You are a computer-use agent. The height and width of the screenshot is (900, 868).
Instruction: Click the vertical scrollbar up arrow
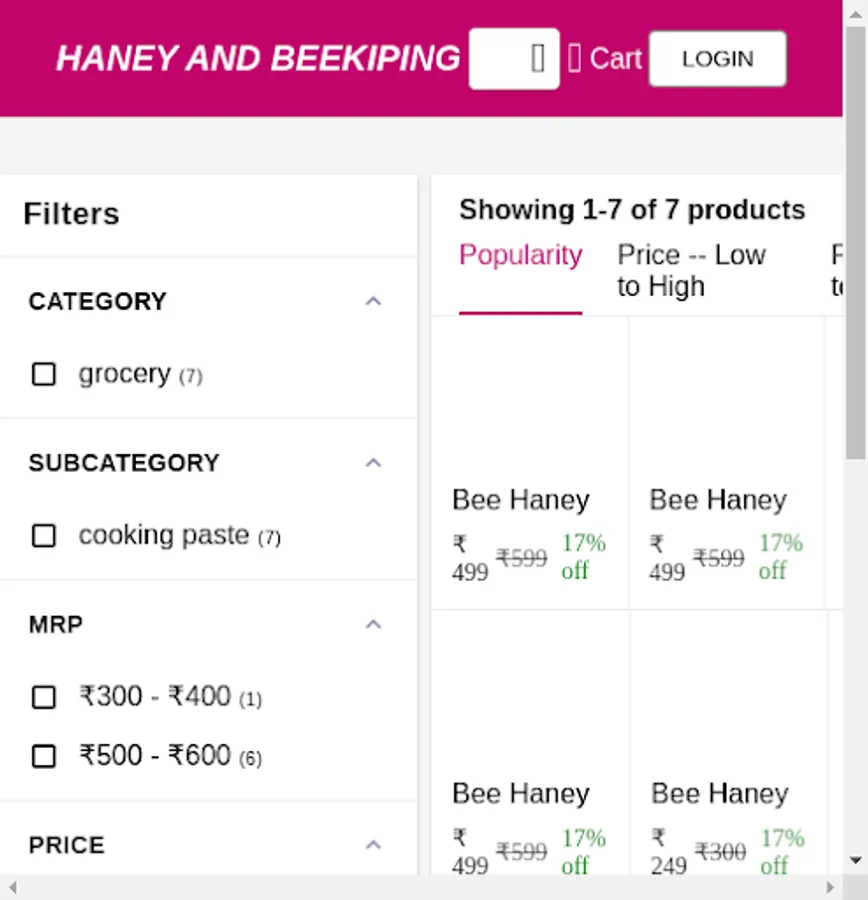856,10
